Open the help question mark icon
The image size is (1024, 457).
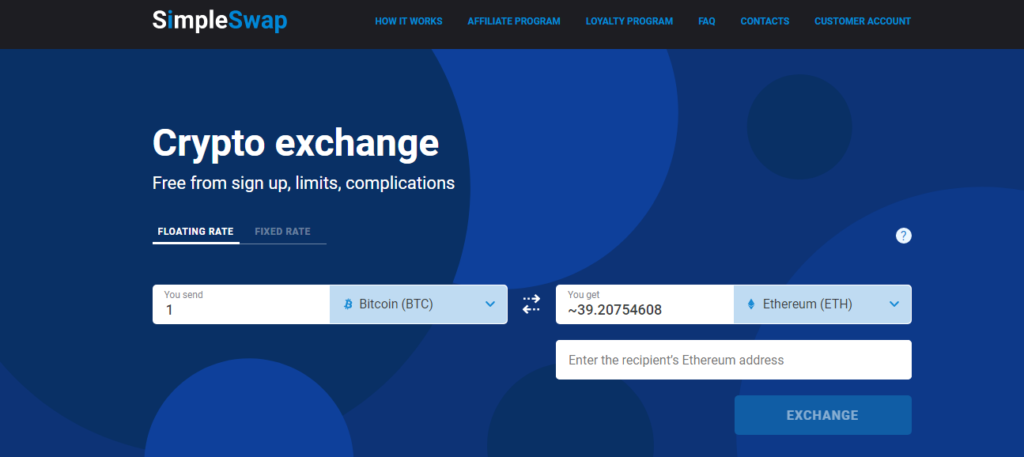pos(903,236)
